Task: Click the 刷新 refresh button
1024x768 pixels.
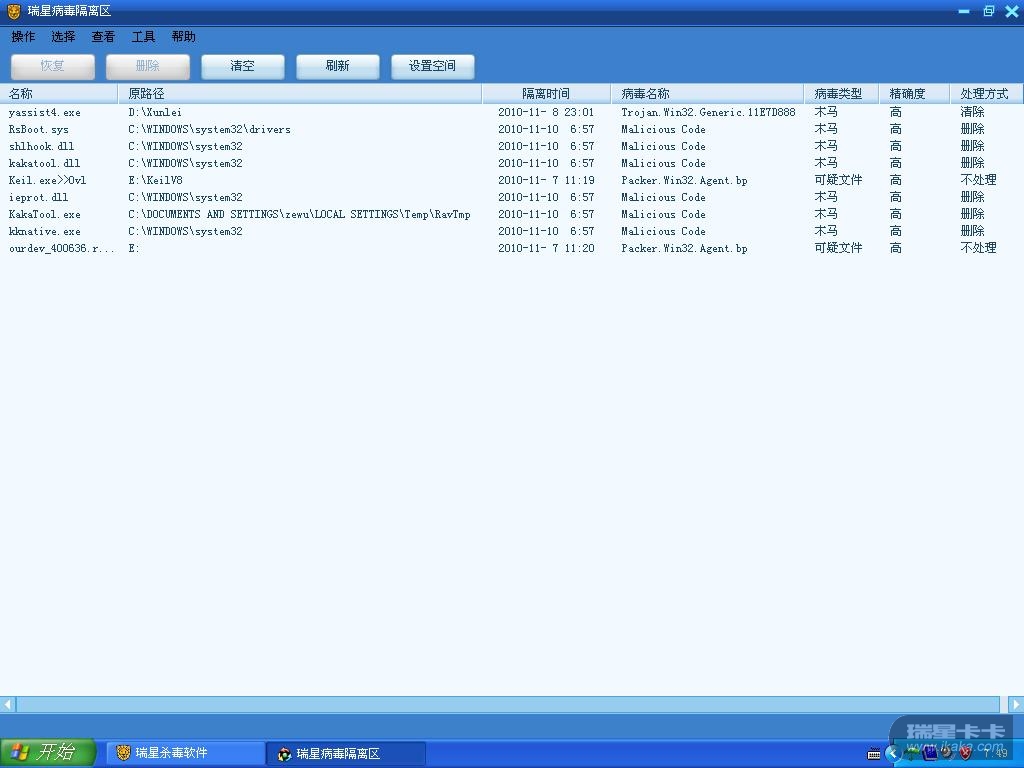Action: [x=338, y=66]
